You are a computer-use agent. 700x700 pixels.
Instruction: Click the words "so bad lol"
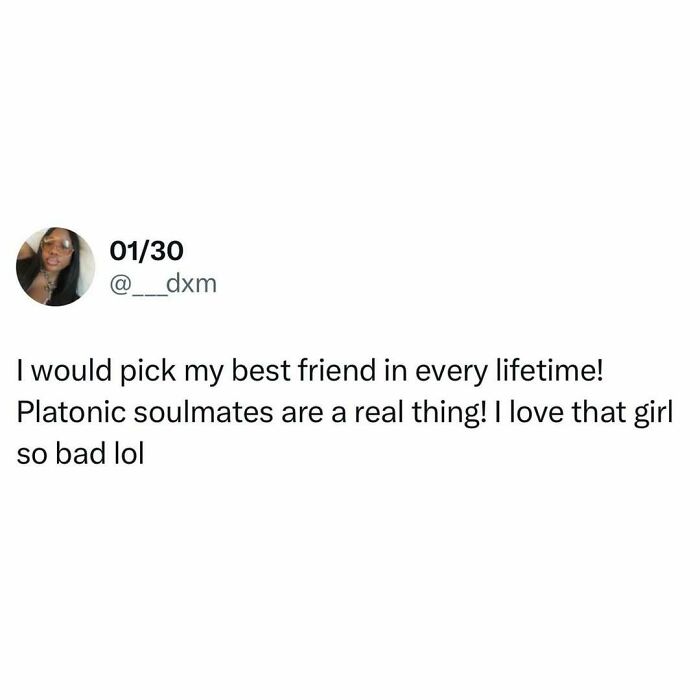point(80,454)
